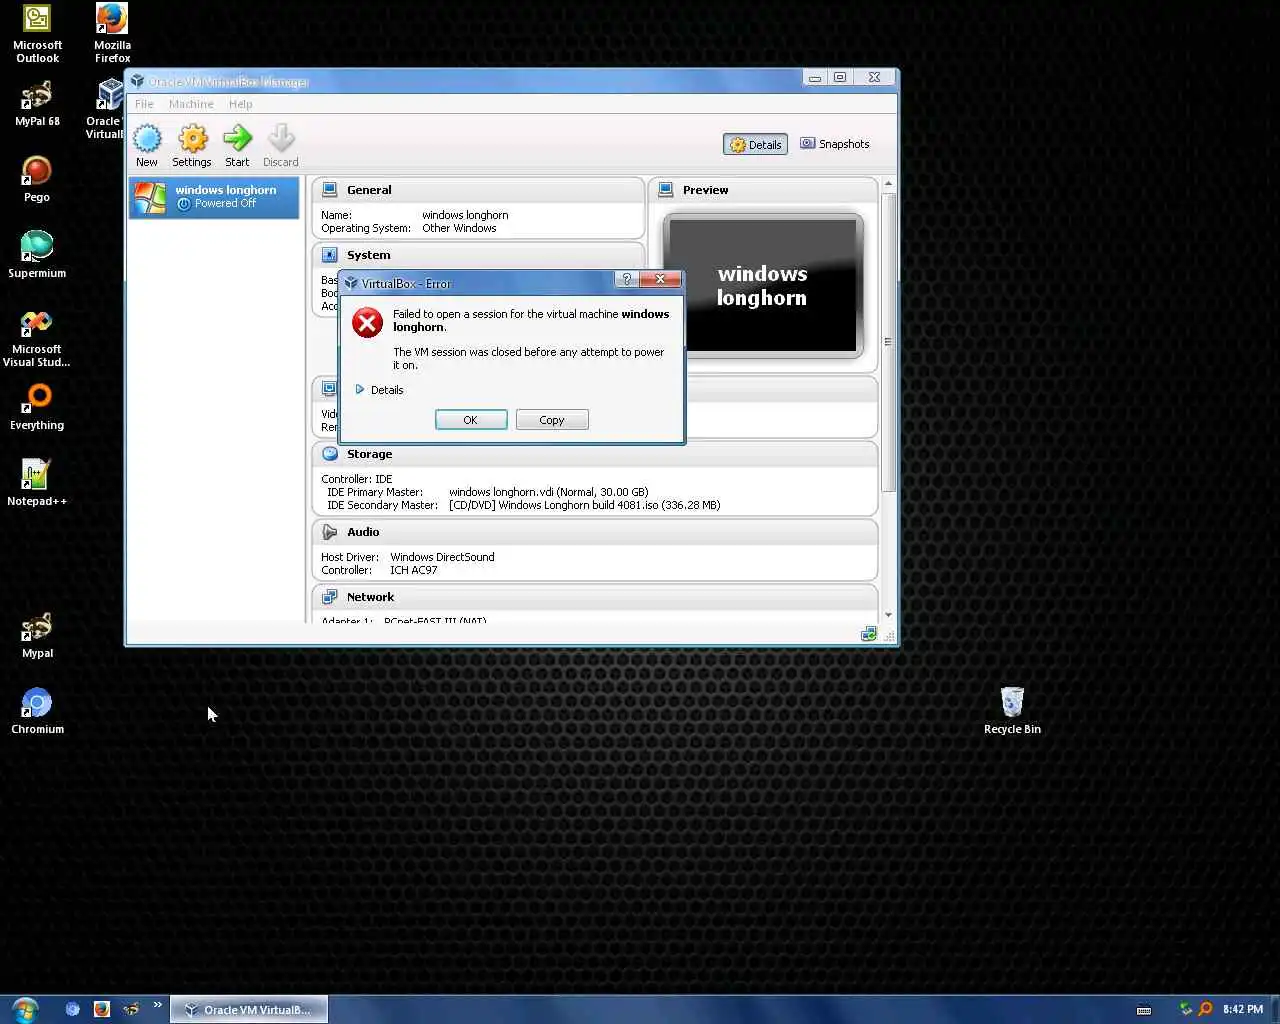
Task: Expand the Details disclosure triangle in error dialog
Action: (360, 390)
